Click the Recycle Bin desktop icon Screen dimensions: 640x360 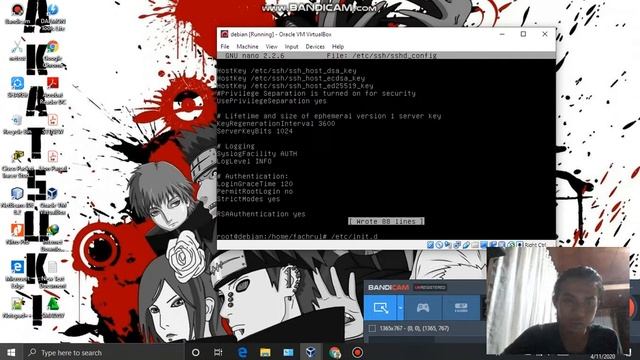coord(17,124)
